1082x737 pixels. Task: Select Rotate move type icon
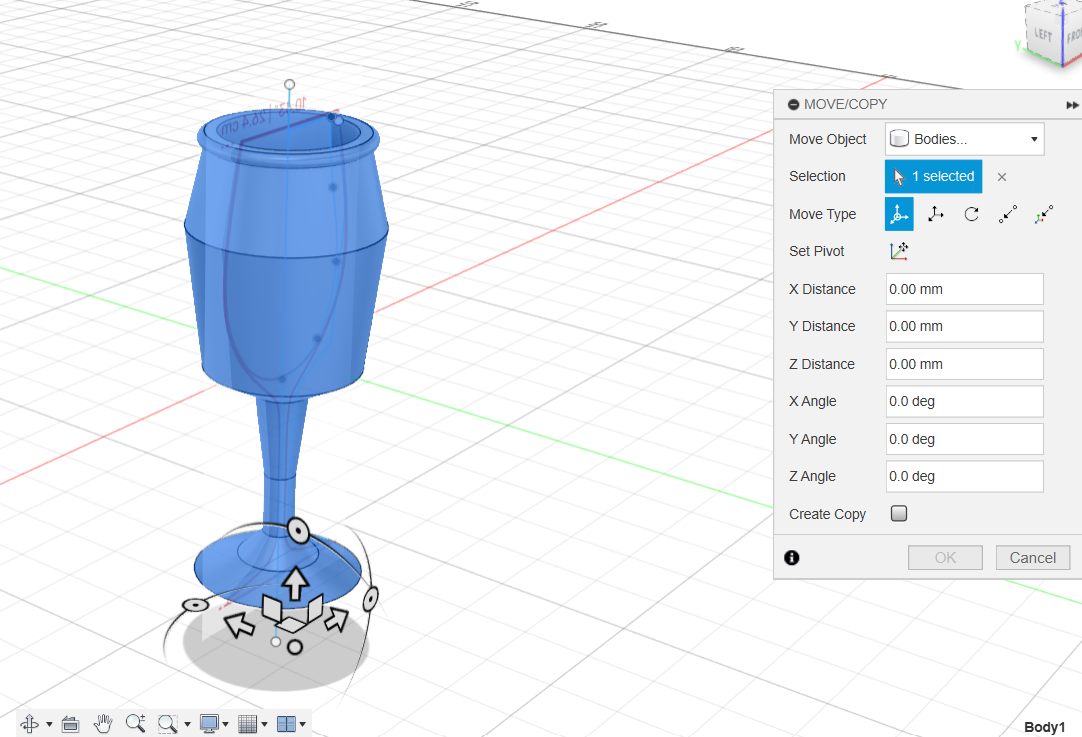pos(972,214)
